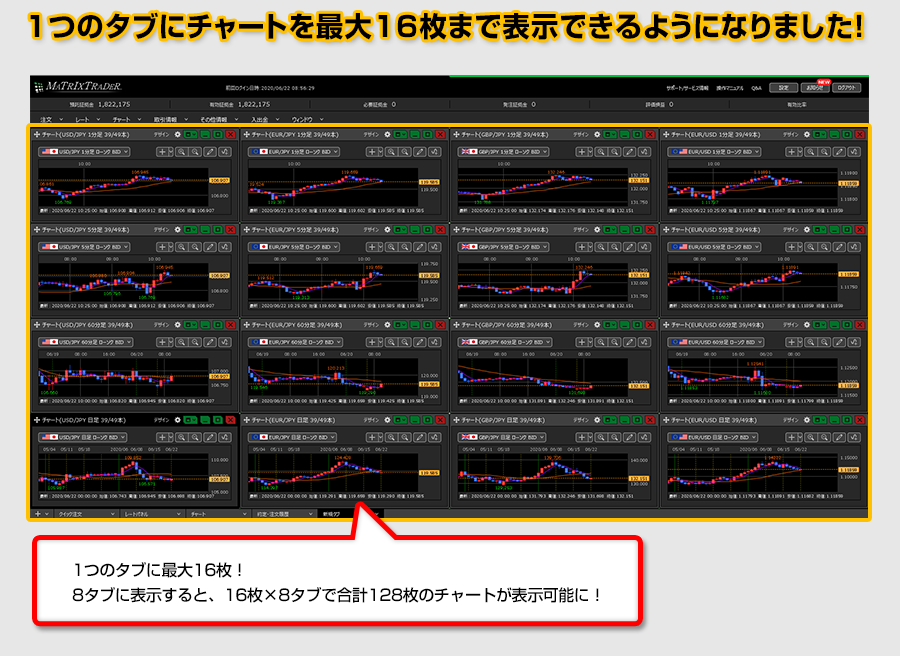Screen dimensions: 900x656
Task: Open the indicator tool on EUR/JPY 日足 chart
Action: click(435, 437)
